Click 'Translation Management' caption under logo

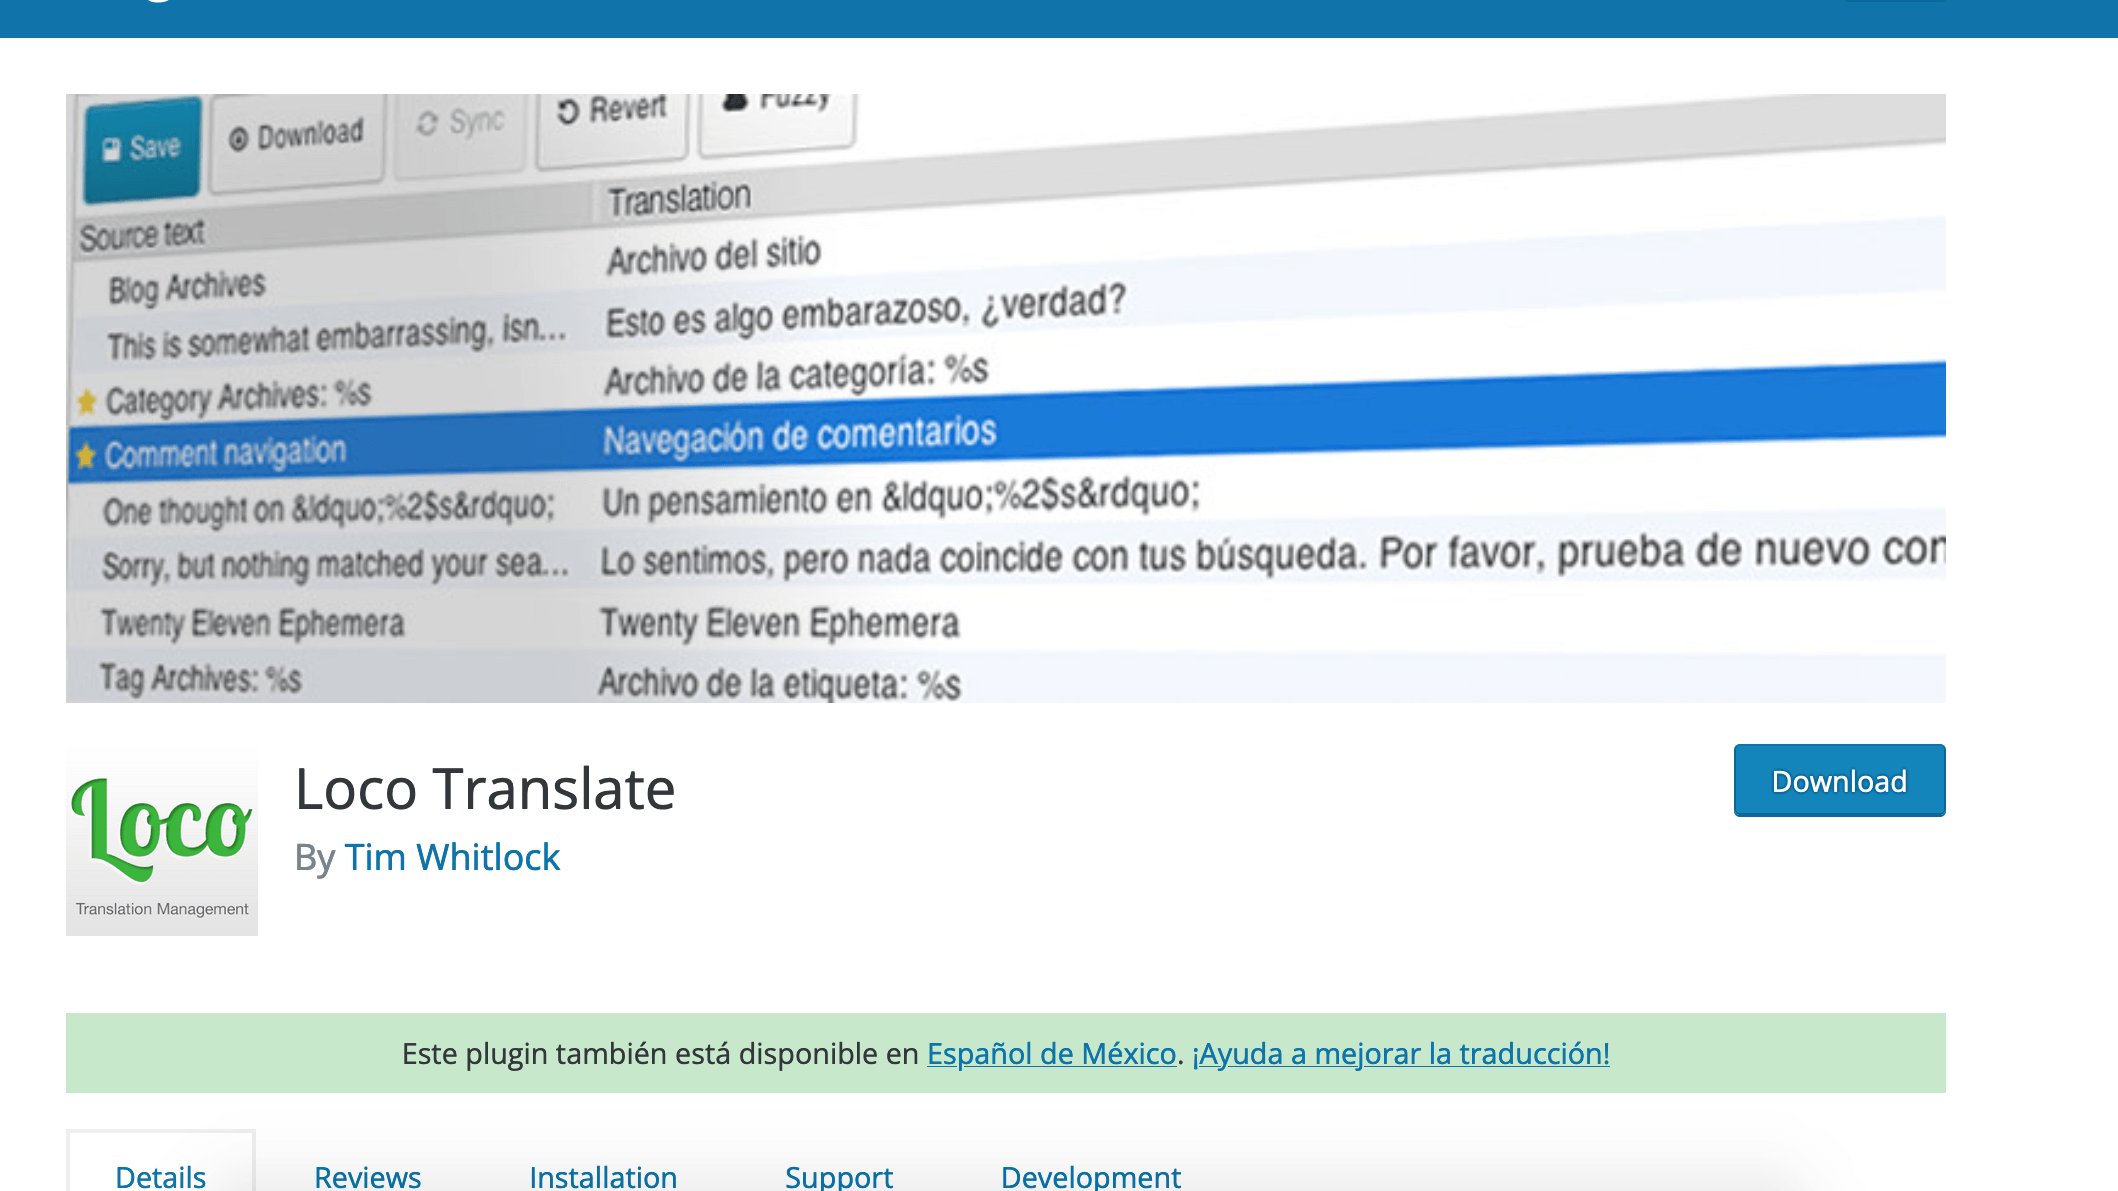pyautogui.click(x=162, y=909)
